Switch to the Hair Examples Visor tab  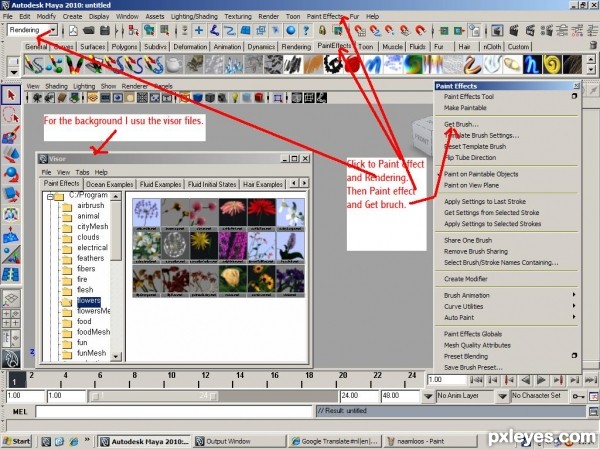click(x=263, y=184)
